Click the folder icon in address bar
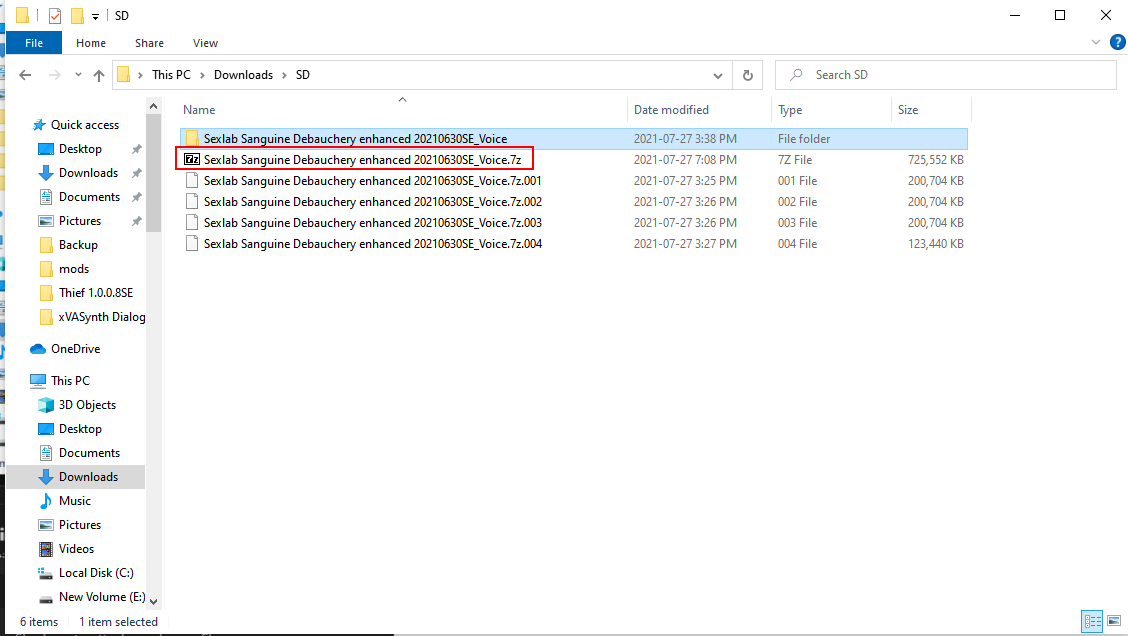1128x636 pixels. click(x=124, y=75)
